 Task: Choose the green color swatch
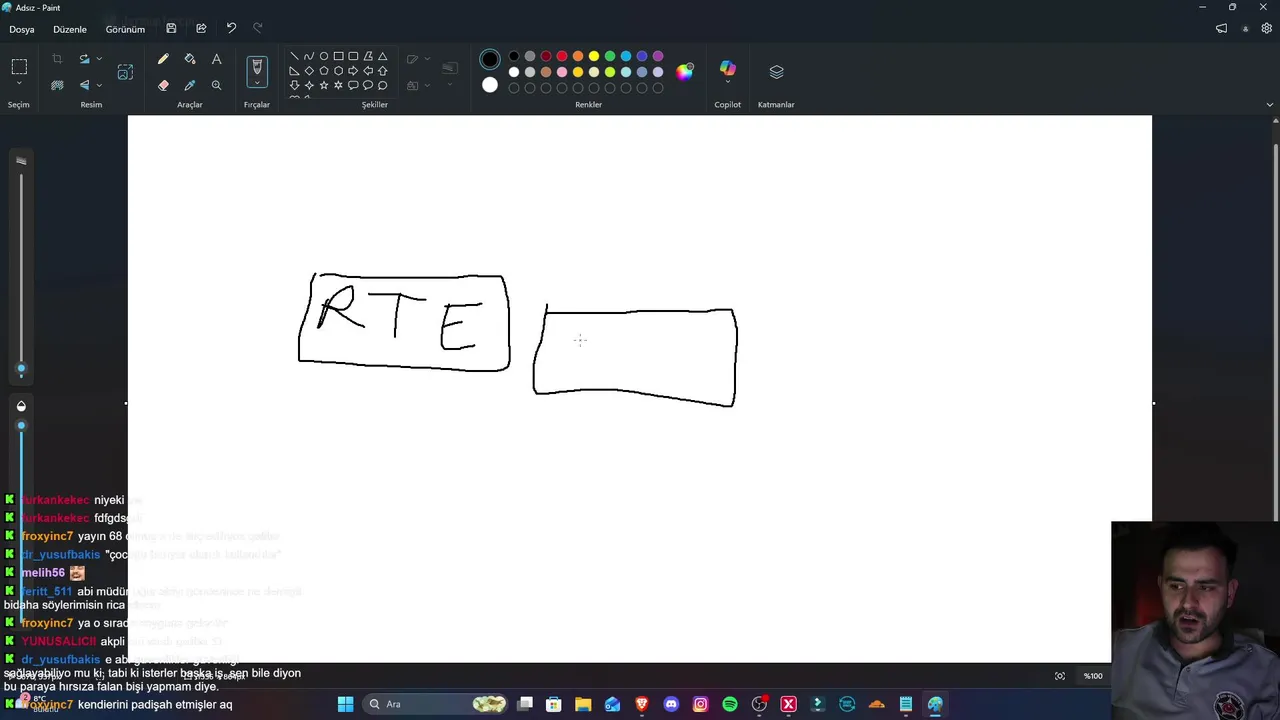(x=610, y=56)
